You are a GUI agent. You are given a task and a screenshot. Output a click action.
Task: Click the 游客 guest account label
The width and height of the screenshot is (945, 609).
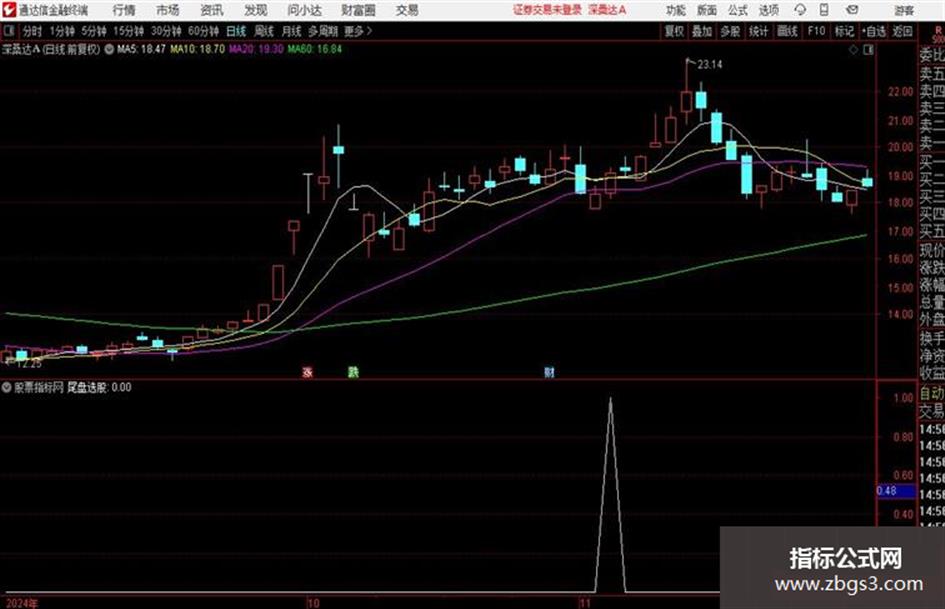click(905, 10)
